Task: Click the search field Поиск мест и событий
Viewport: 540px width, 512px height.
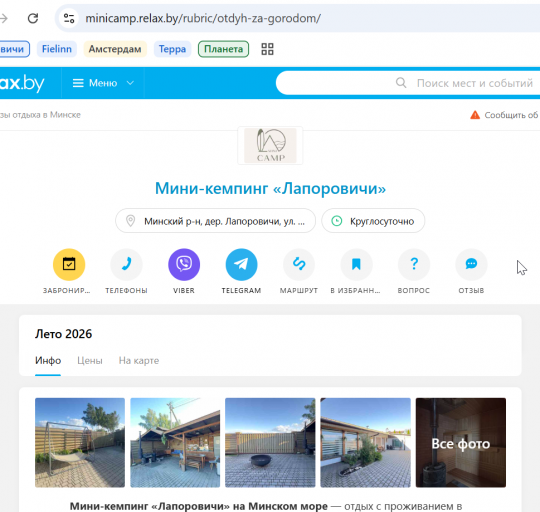Action: [x=408, y=83]
